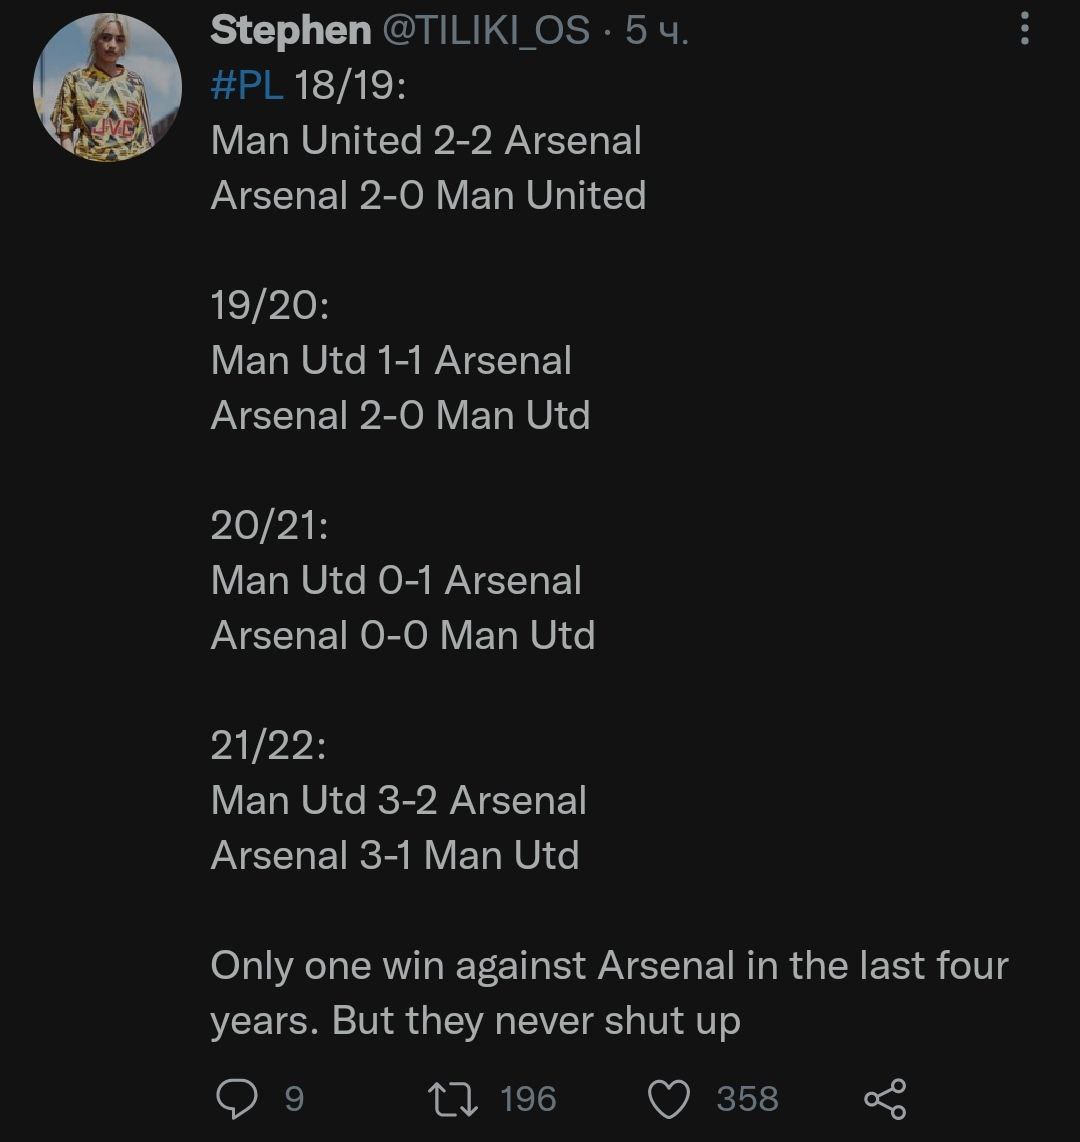
Task: Open the three-dot more options menu
Action: 1024,31
